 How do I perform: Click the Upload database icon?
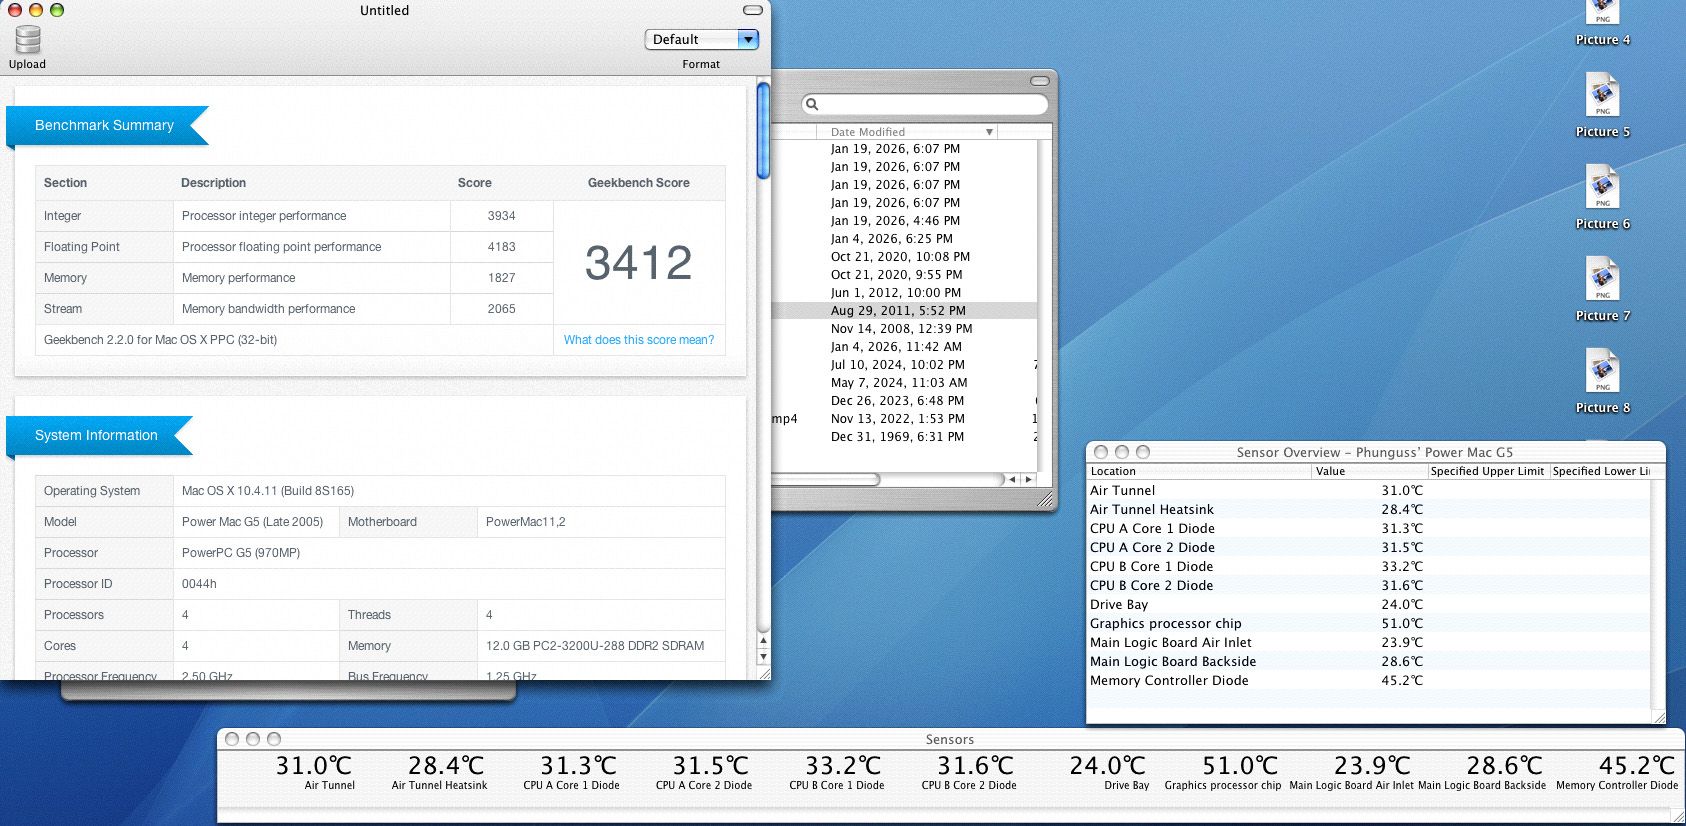point(28,40)
